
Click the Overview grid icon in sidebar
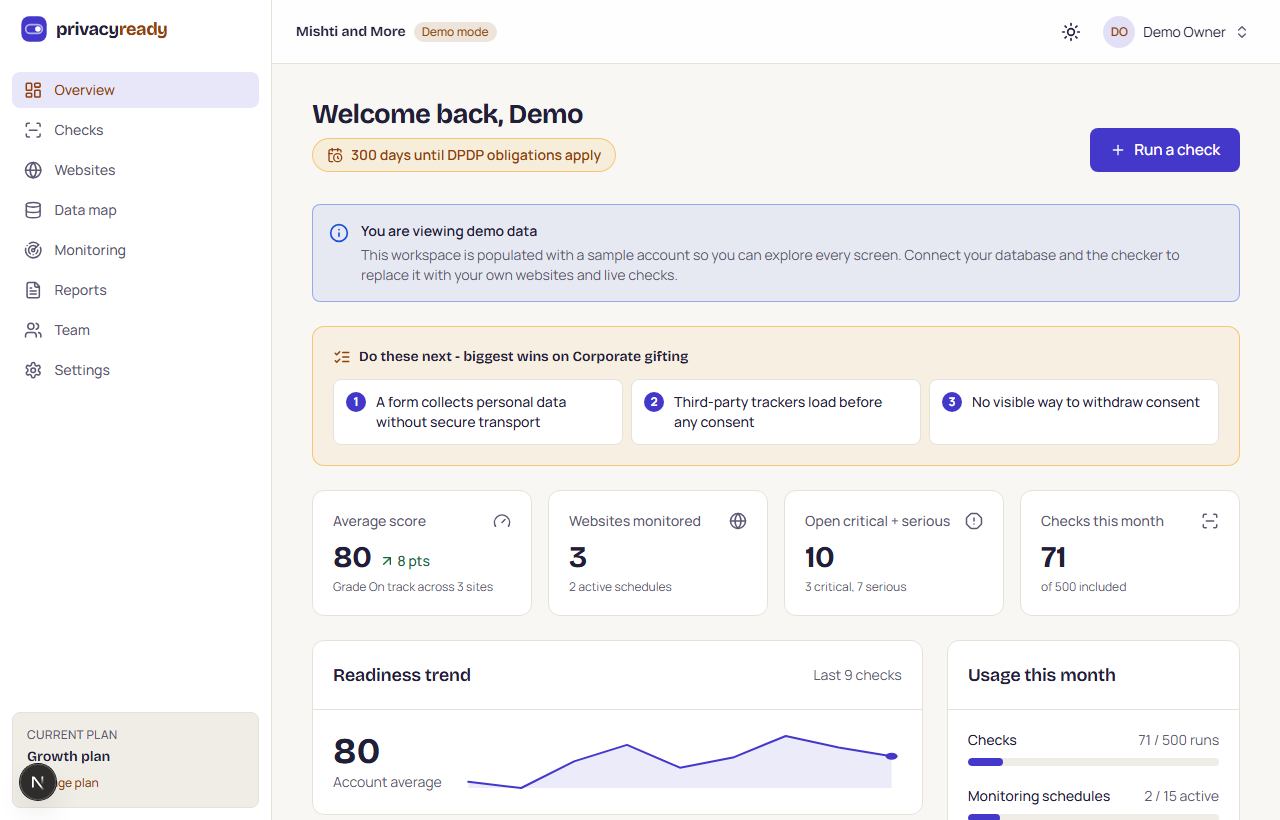(33, 90)
